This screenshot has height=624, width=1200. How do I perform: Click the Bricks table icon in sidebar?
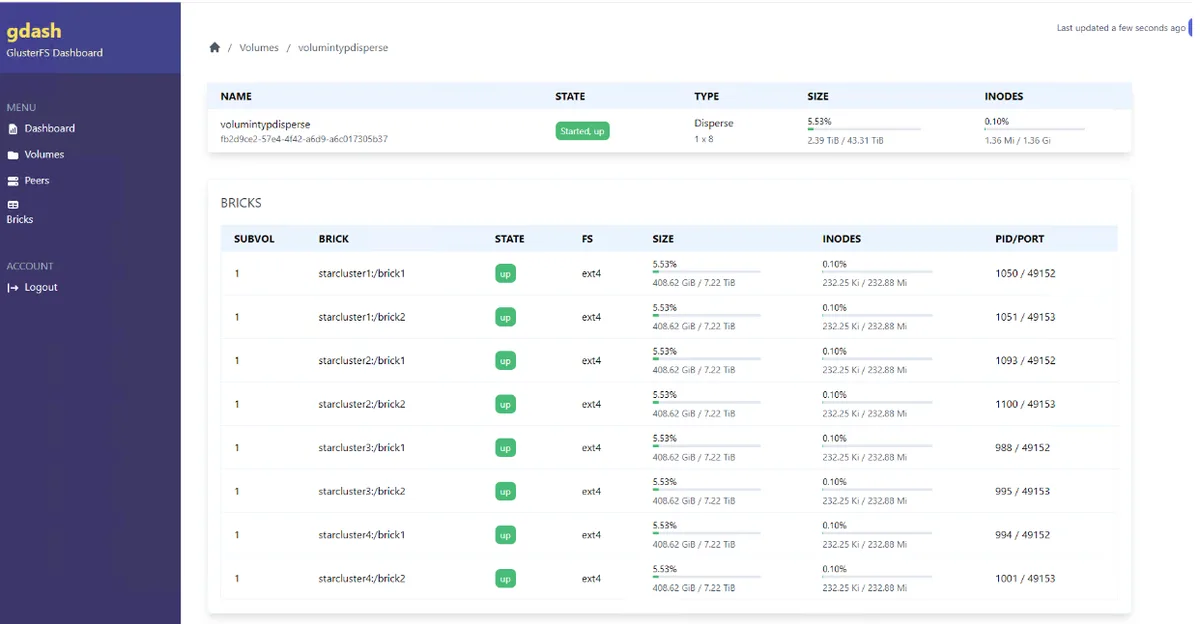click(13, 205)
